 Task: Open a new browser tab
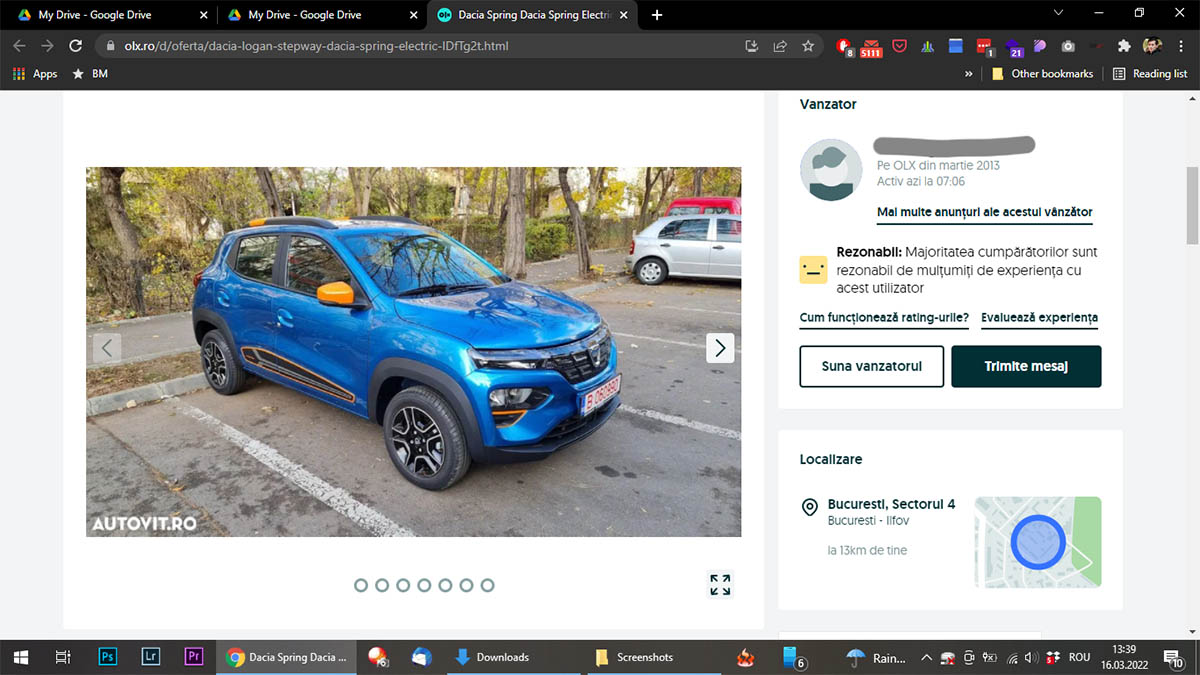coord(657,15)
